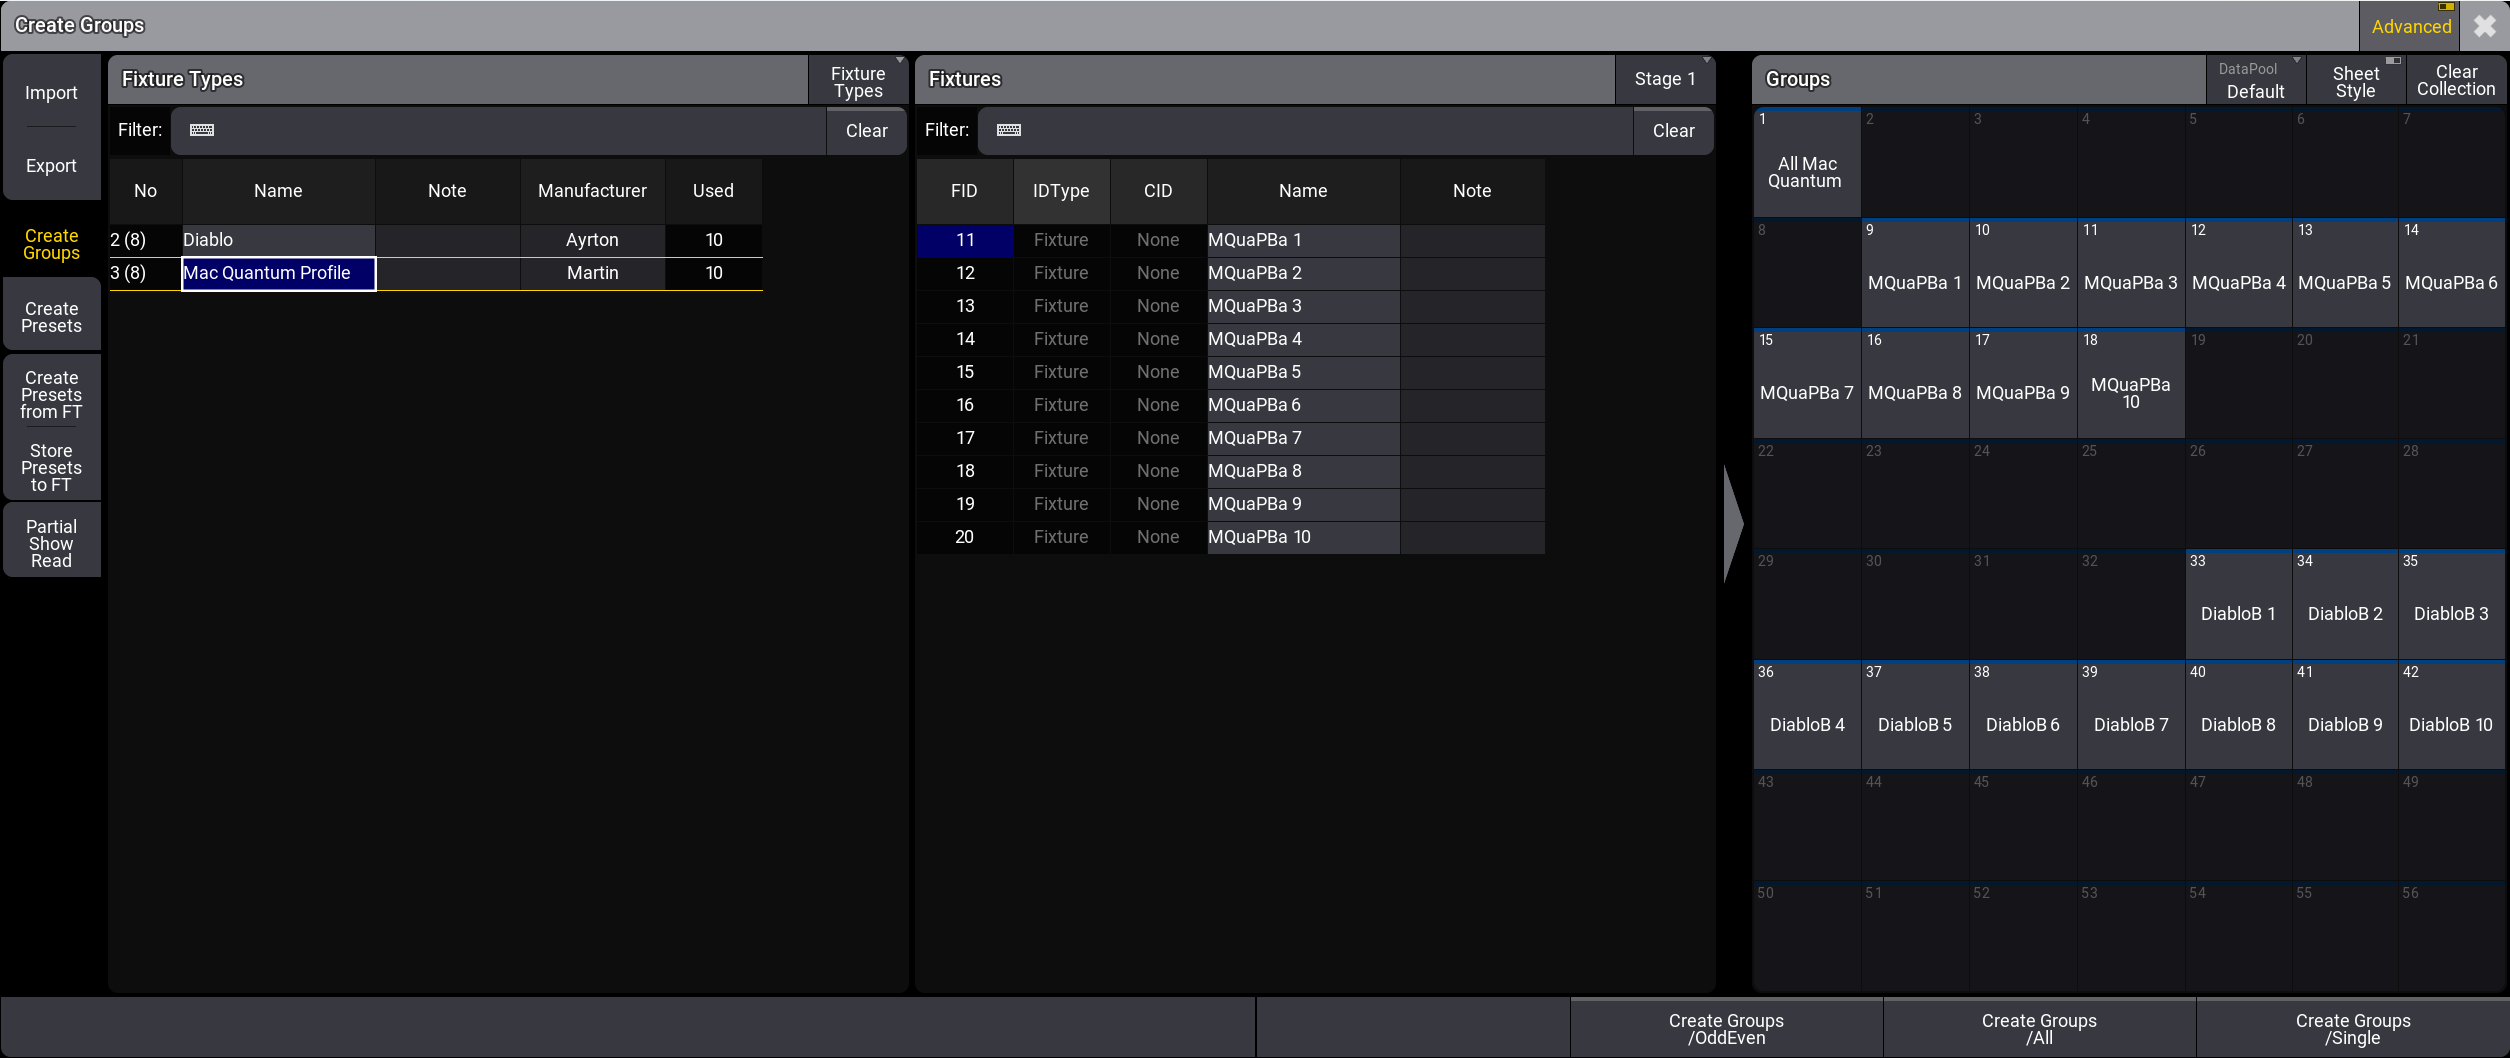Toggle Advanced mode in title bar
Image resolution: width=2510 pixels, height=1058 pixels.
pyautogui.click(x=2410, y=26)
